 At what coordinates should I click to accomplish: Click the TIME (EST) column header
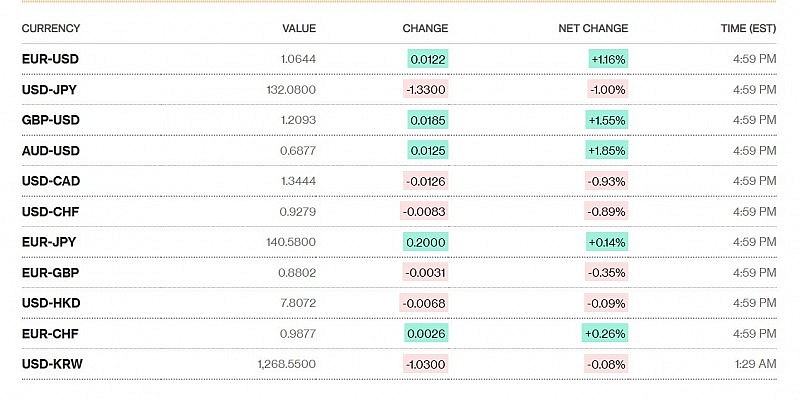(x=748, y=28)
